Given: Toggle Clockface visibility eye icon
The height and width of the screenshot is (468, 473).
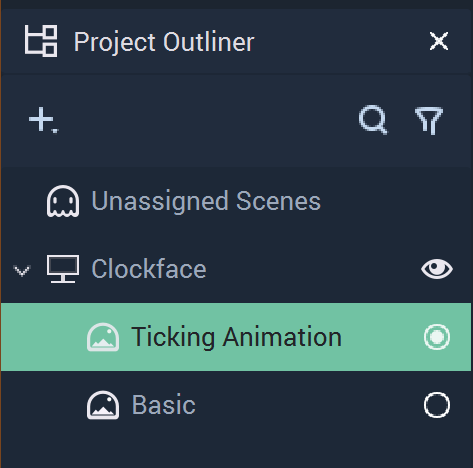Looking at the screenshot, I should [437, 269].
